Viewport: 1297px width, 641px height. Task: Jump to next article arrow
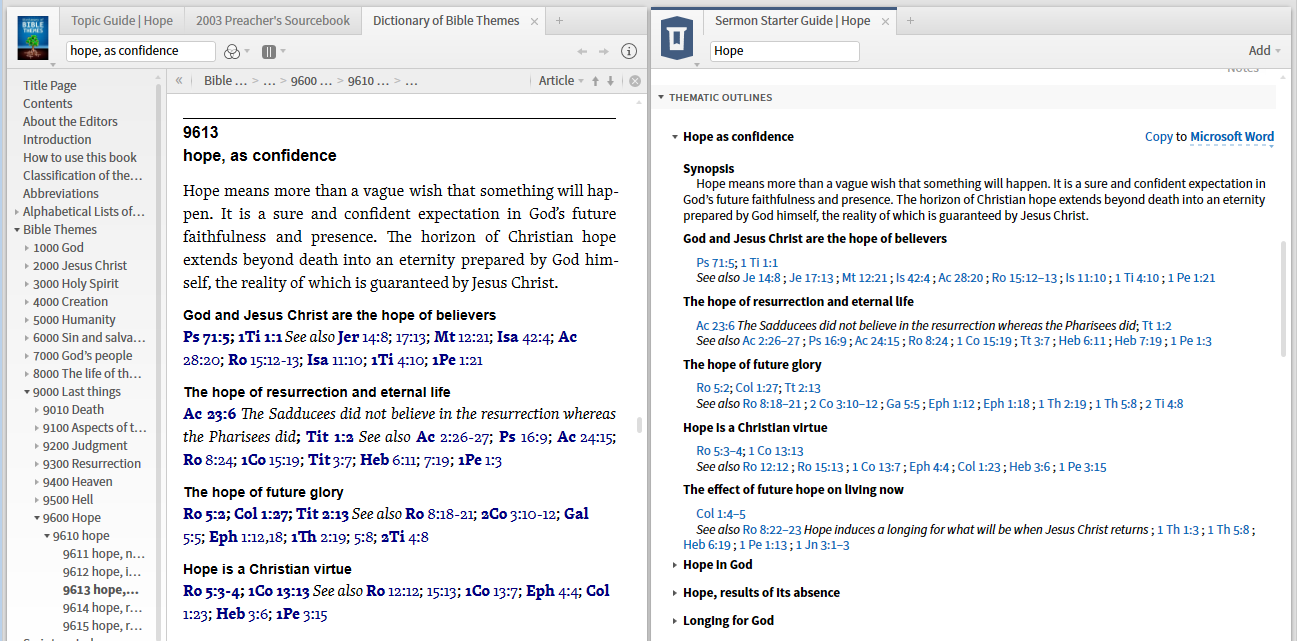pos(610,81)
